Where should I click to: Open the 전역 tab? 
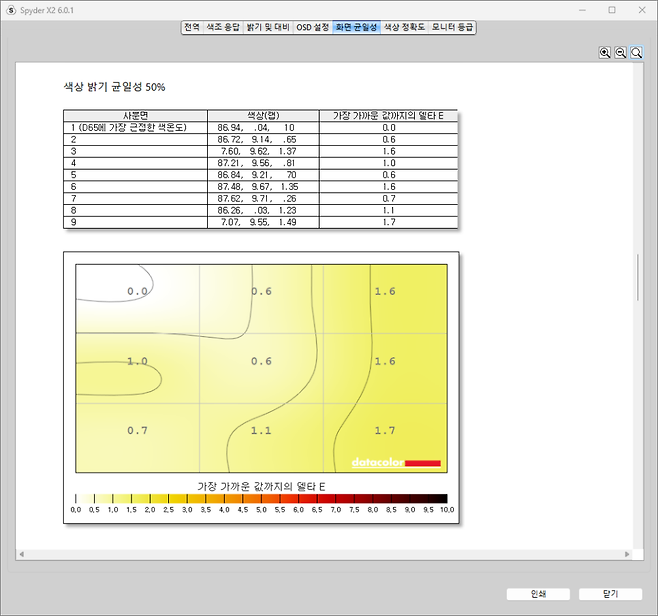pos(191,27)
